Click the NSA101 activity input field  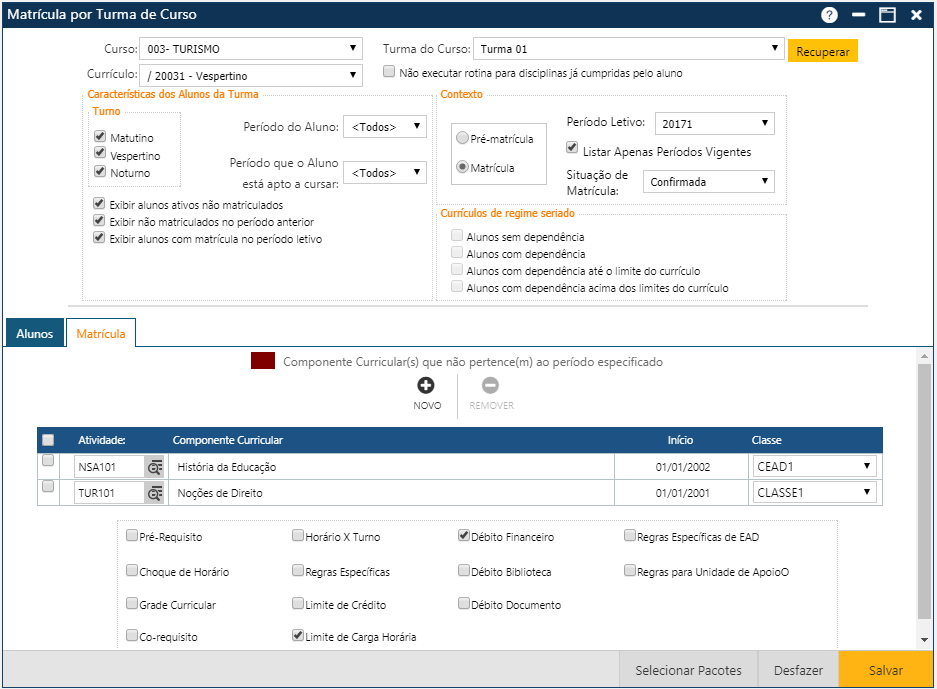[x=109, y=467]
